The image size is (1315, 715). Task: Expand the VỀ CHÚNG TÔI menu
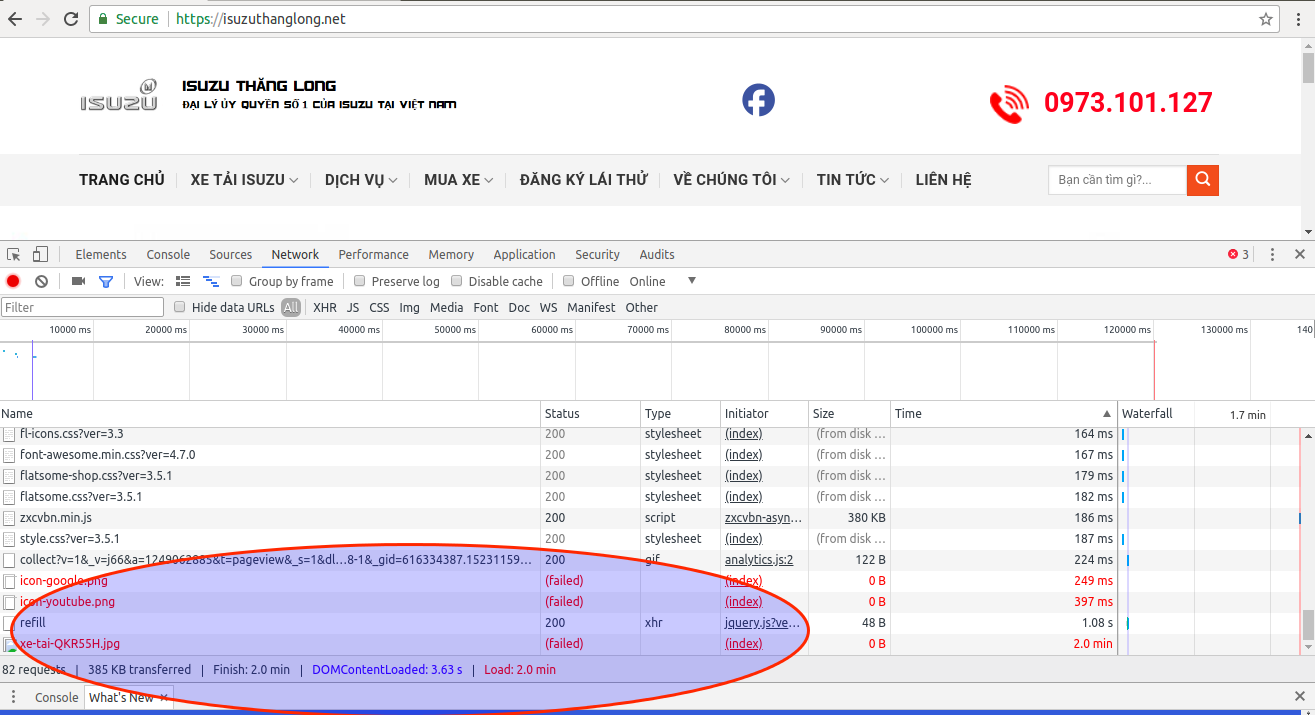731,180
